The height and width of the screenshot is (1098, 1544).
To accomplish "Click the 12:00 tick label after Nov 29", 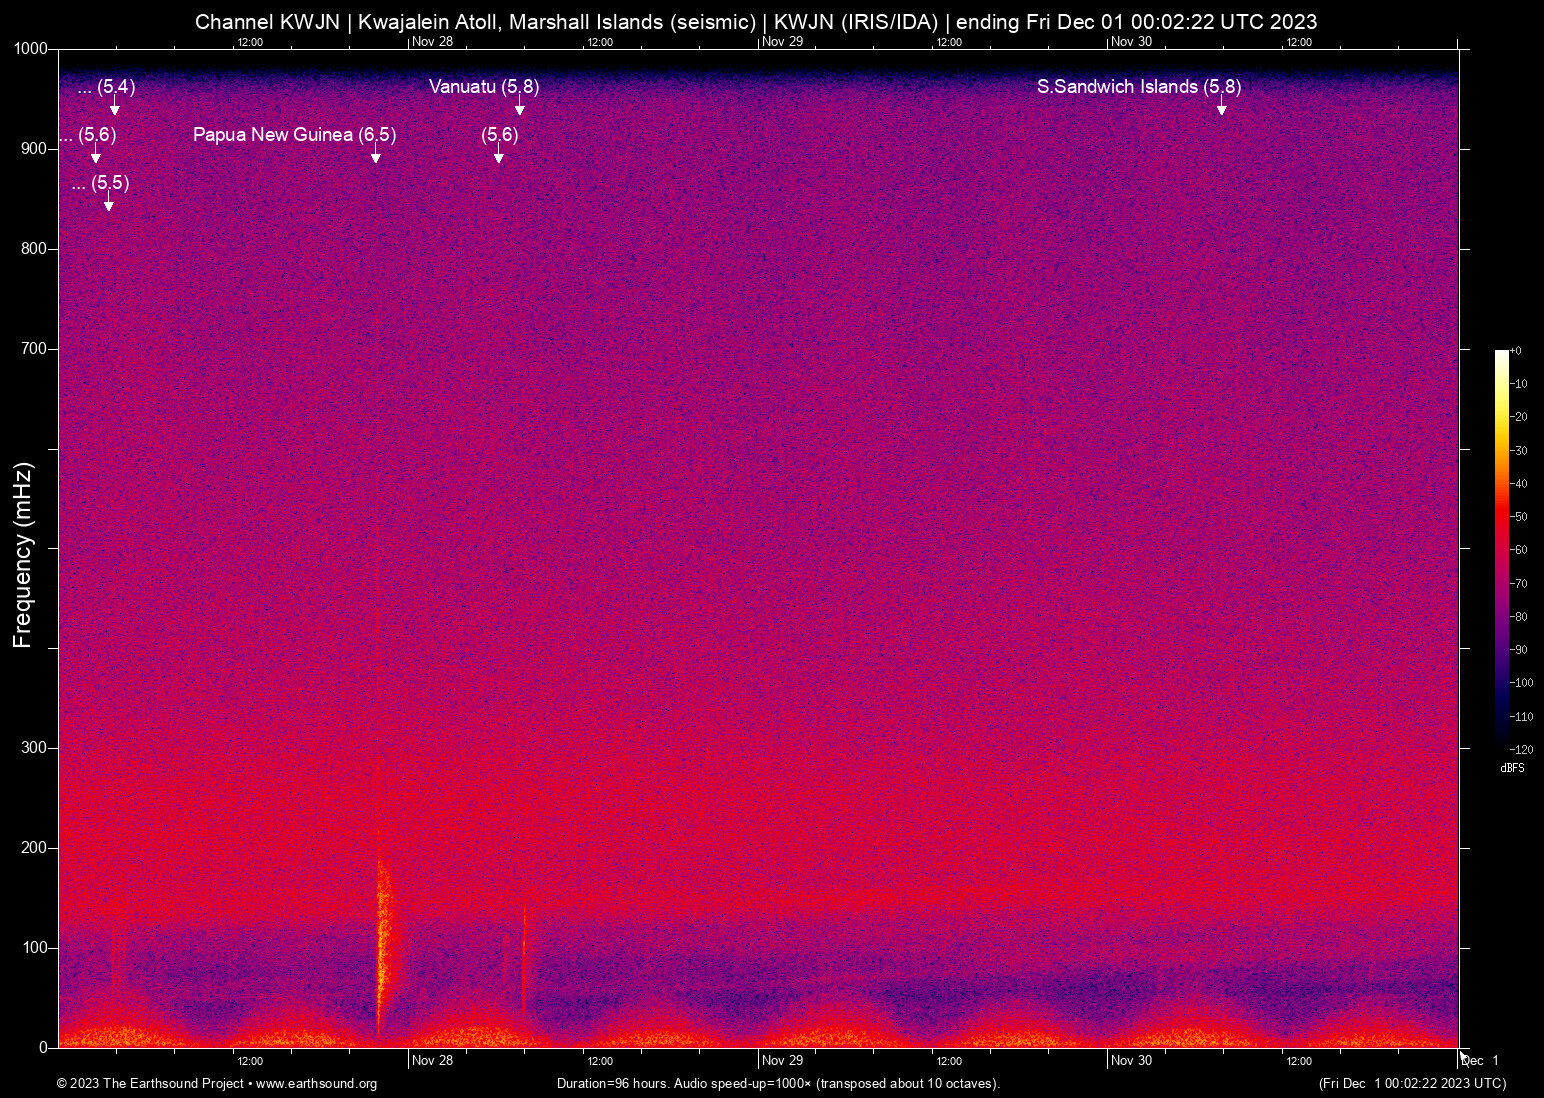I will point(948,1061).
